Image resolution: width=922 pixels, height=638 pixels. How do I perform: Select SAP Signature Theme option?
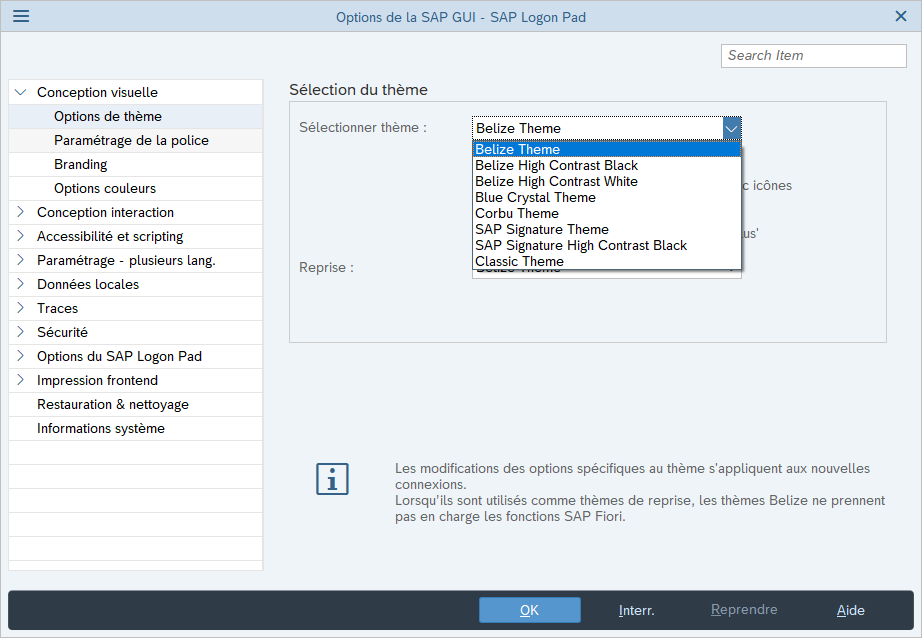point(606,229)
